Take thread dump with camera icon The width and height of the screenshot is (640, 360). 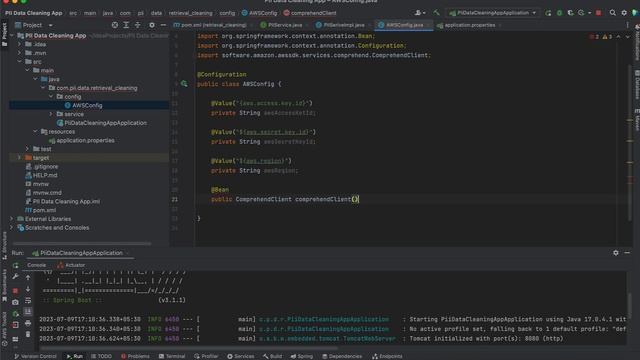click(16, 302)
